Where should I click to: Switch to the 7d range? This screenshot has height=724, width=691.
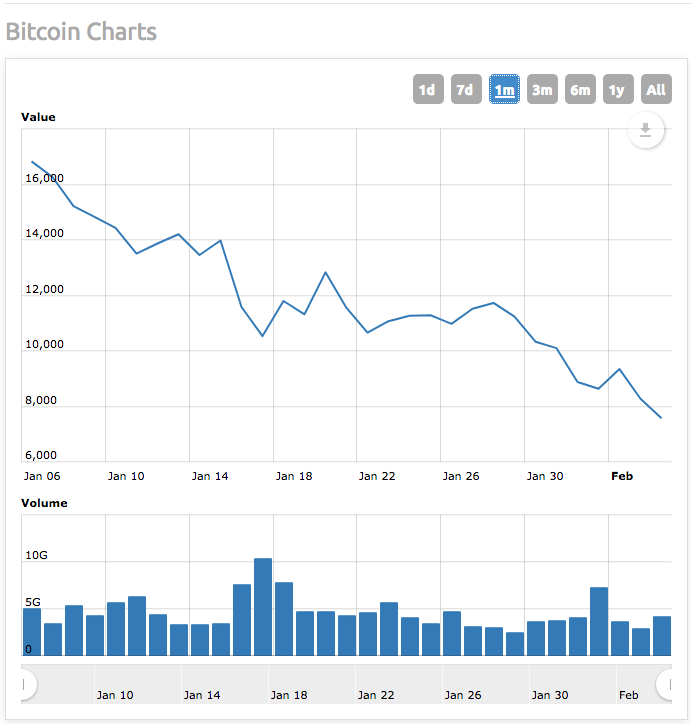tap(466, 89)
